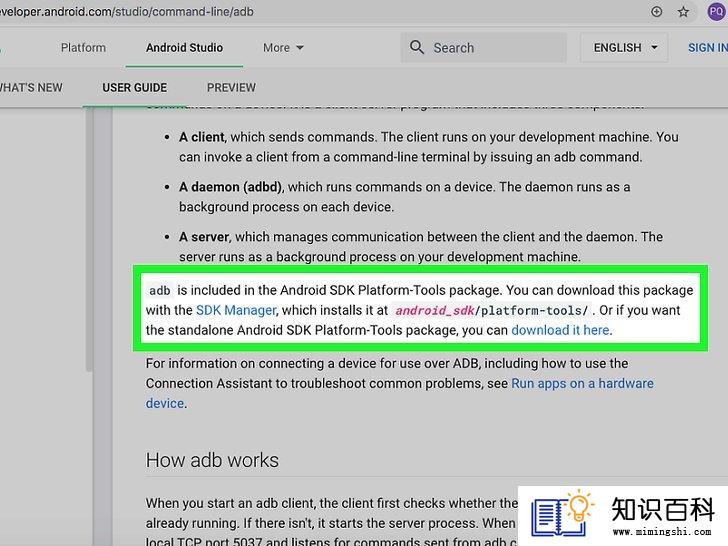
Task: Click the add/install plus icon in address bar
Action: point(656,12)
